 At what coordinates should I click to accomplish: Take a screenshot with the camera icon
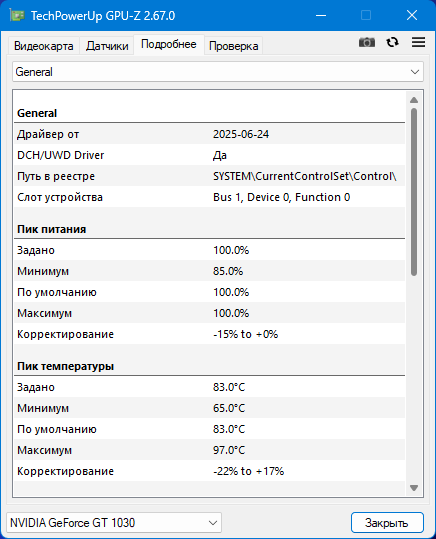(x=367, y=42)
